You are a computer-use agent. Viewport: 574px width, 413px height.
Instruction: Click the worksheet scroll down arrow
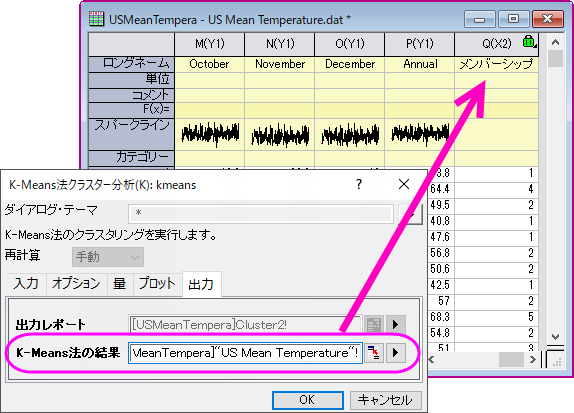[555, 336]
